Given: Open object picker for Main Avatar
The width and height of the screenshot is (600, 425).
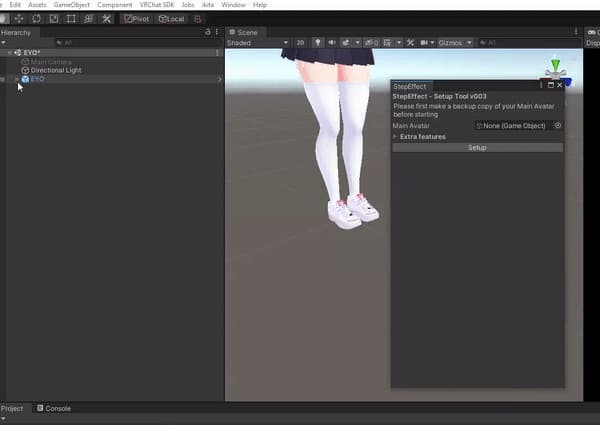Looking at the screenshot, I should coord(558,126).
